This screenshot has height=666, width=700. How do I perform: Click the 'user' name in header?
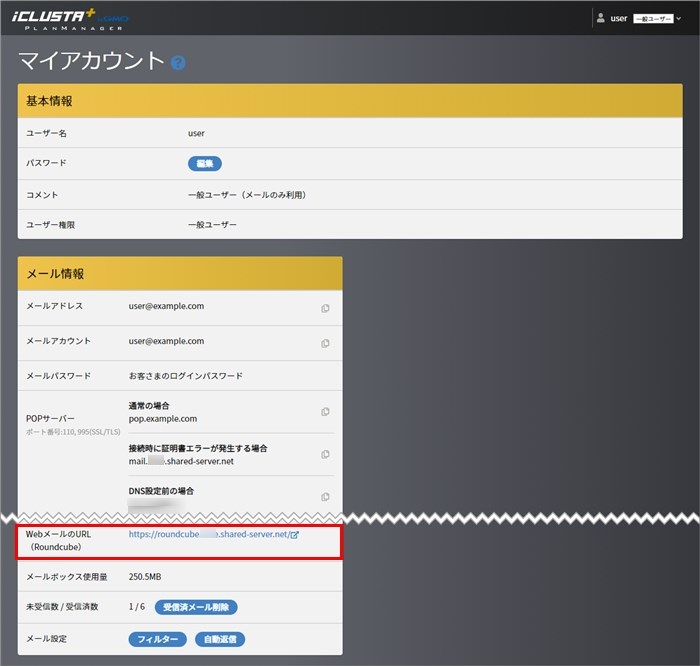pos(619,18)
